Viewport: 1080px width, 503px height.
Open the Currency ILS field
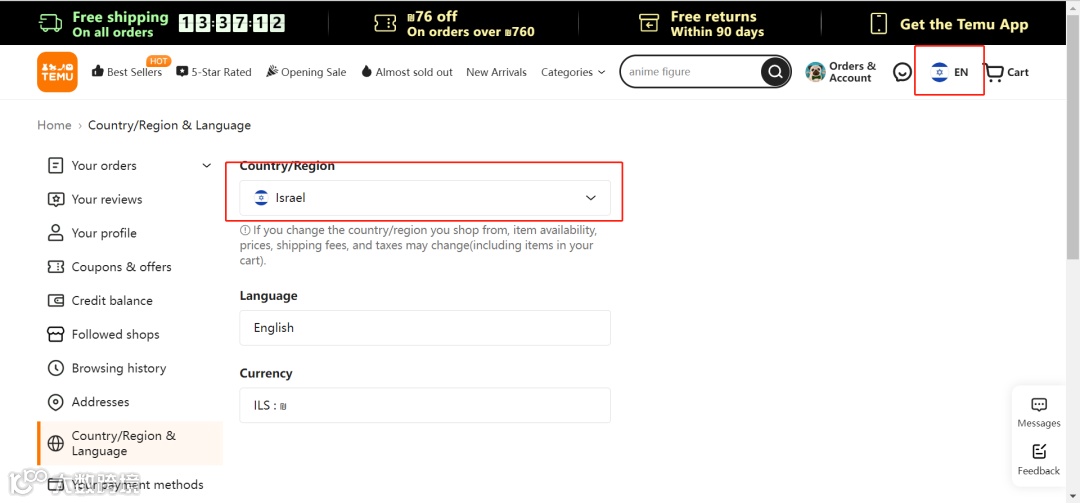425,405
